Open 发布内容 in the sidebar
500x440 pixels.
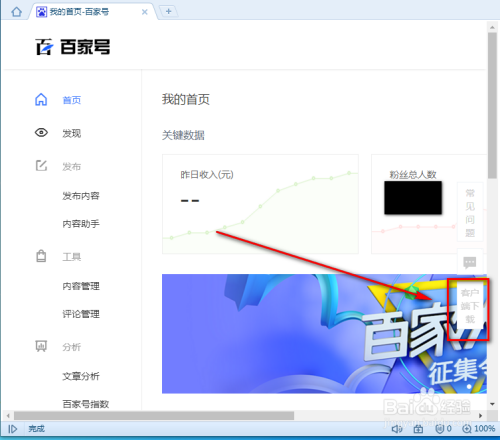tap(81, 196)
